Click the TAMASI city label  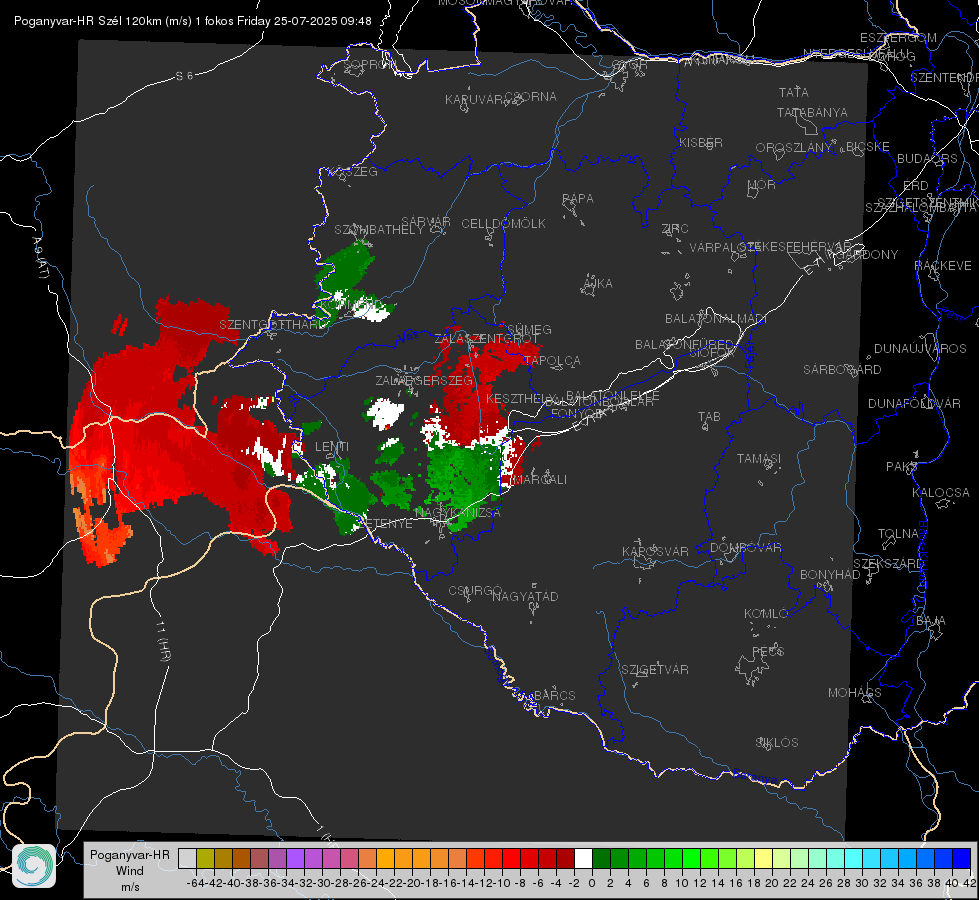[759, 458]
